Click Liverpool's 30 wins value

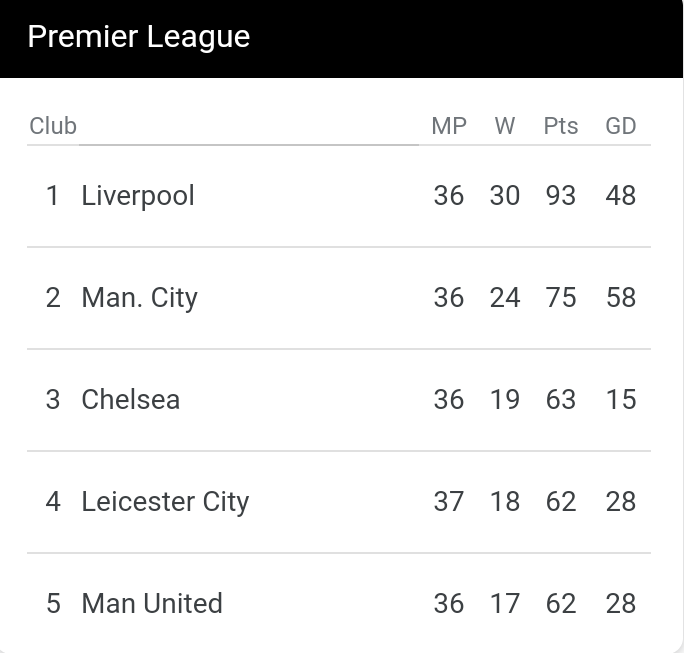coord(505,195)
